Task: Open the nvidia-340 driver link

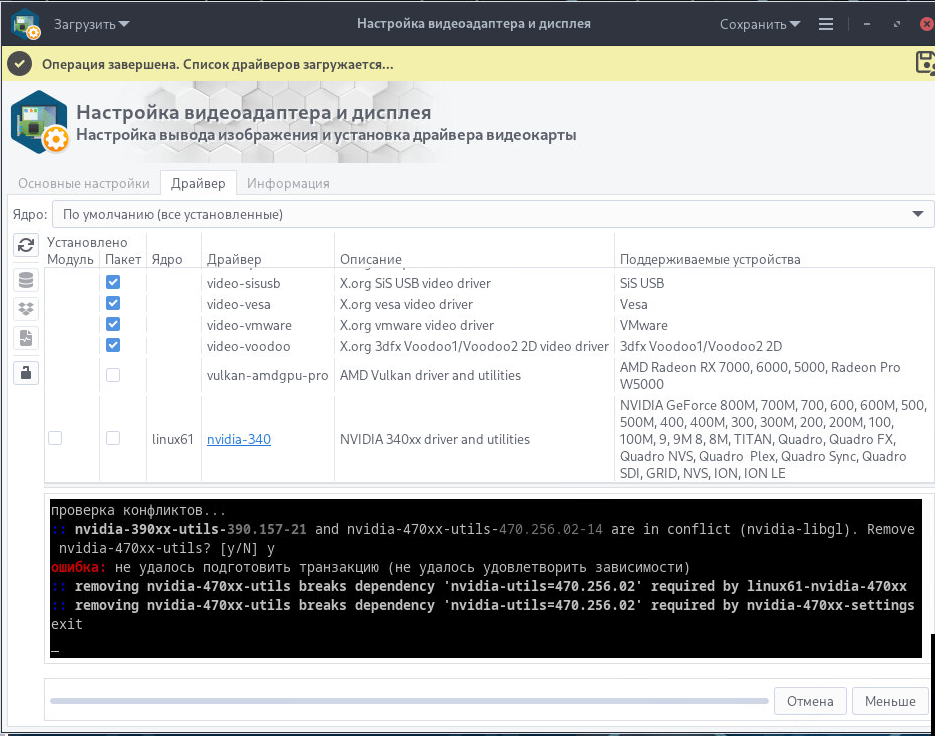Action: [239, 439]
